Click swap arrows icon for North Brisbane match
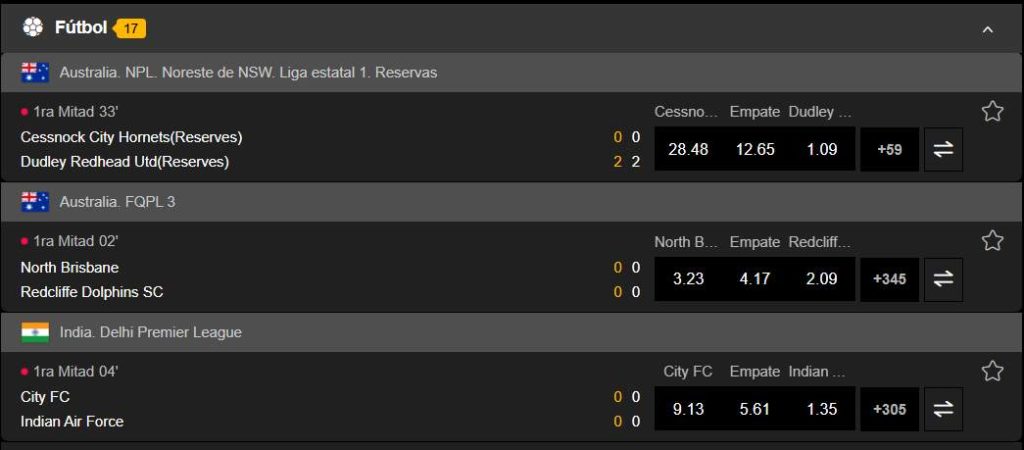Viewport: 1024px width, 450px height. (x=943, y=279)
